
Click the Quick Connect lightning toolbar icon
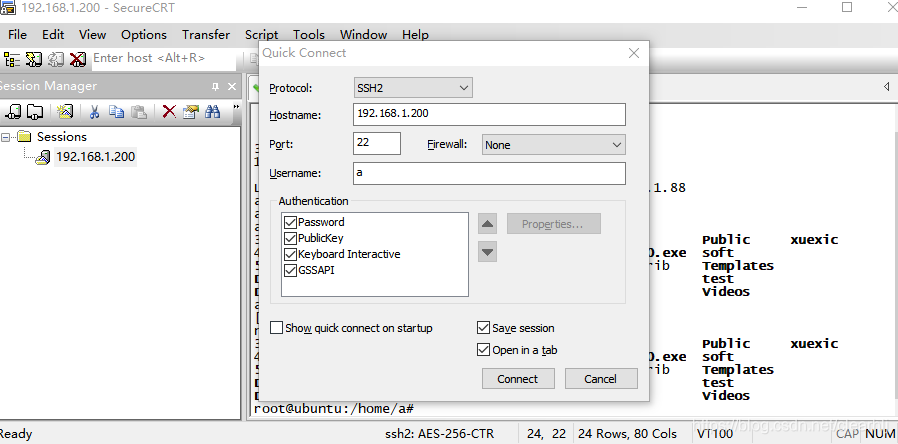[x=34, y=59]
